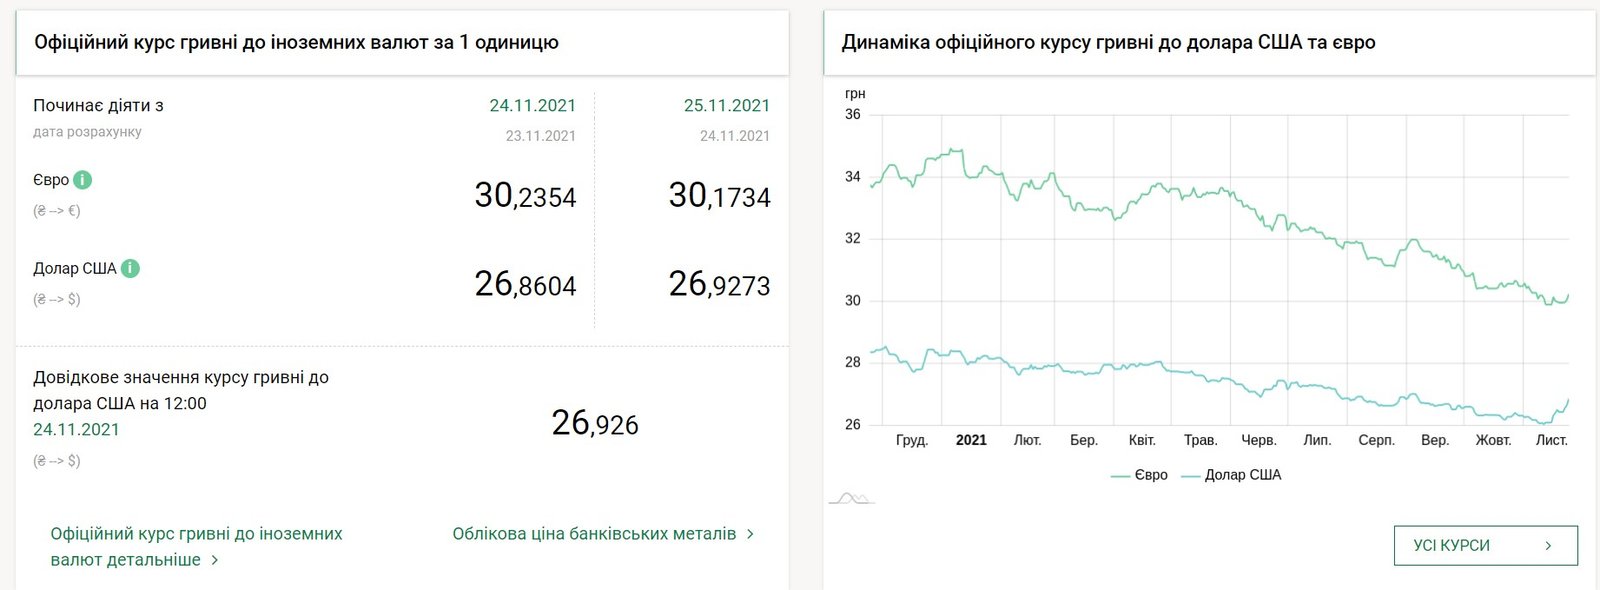The width and height of the screenshot is (1600, 590).
Task: Click the Євро legend line marker
Action: 1121,475
